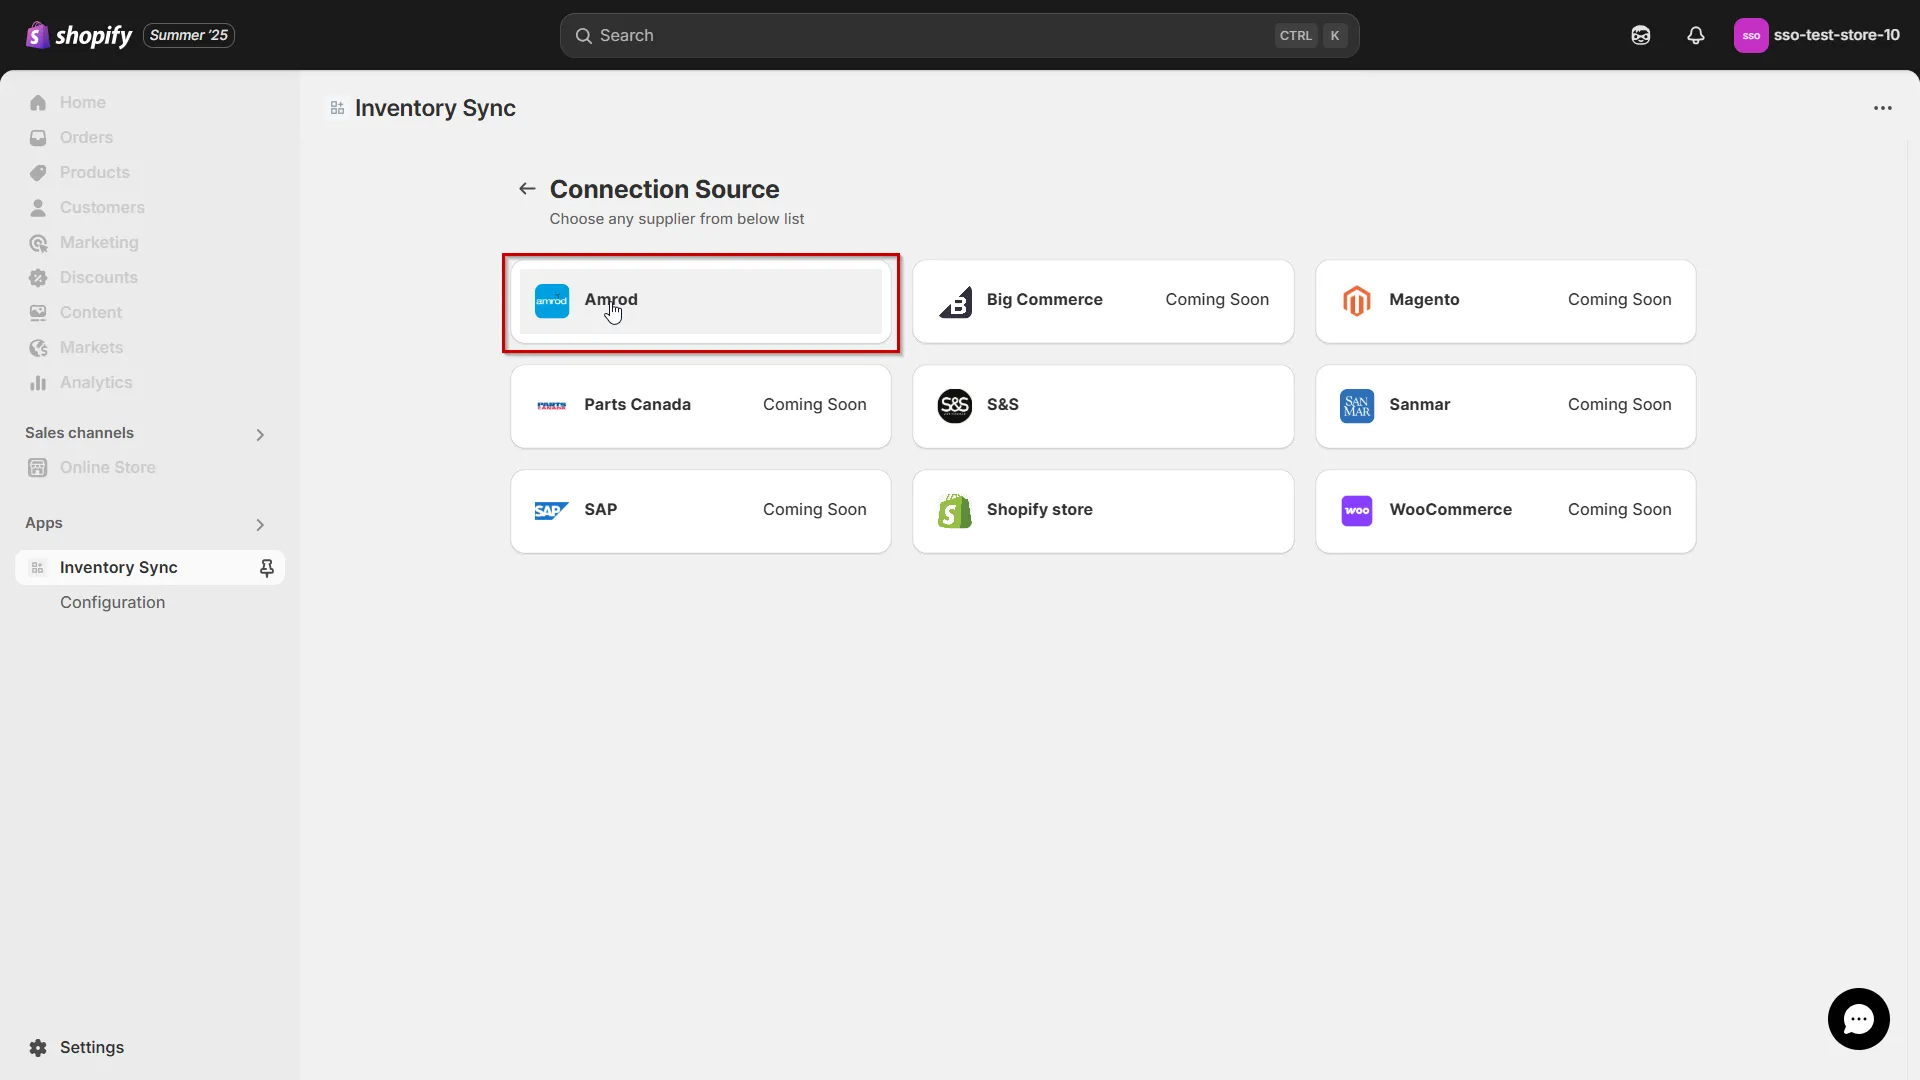Click Coming Soon on the SAP card
The image size is (1920, 1080).
pos(814,510)
